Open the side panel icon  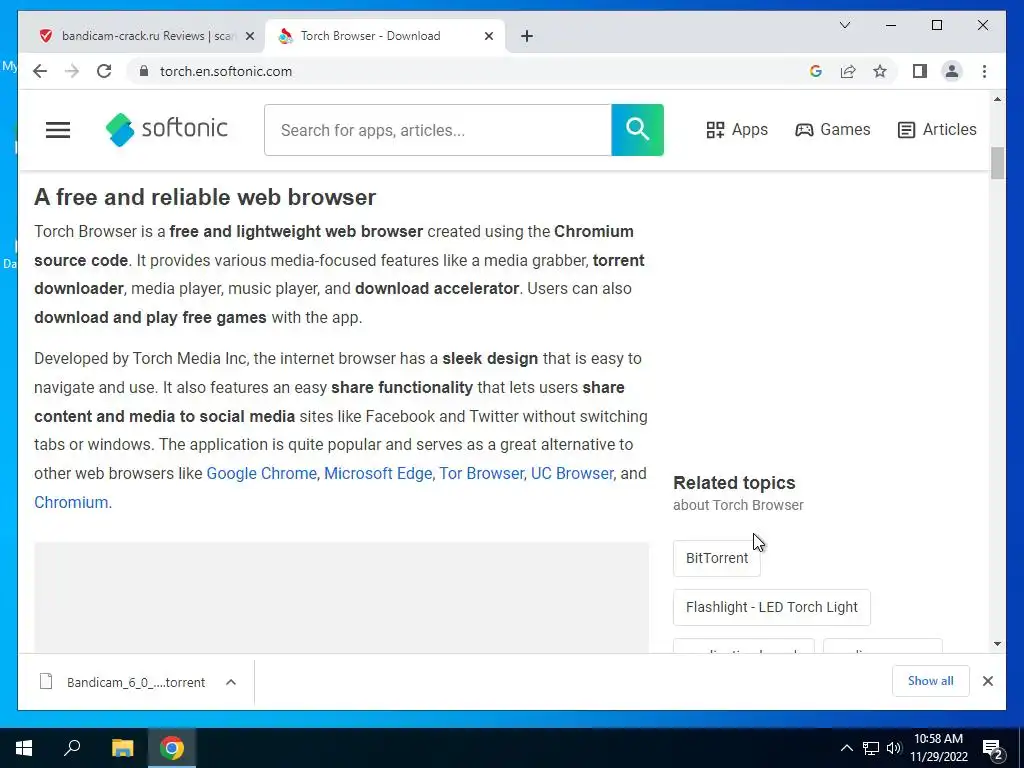click(920, 71)
